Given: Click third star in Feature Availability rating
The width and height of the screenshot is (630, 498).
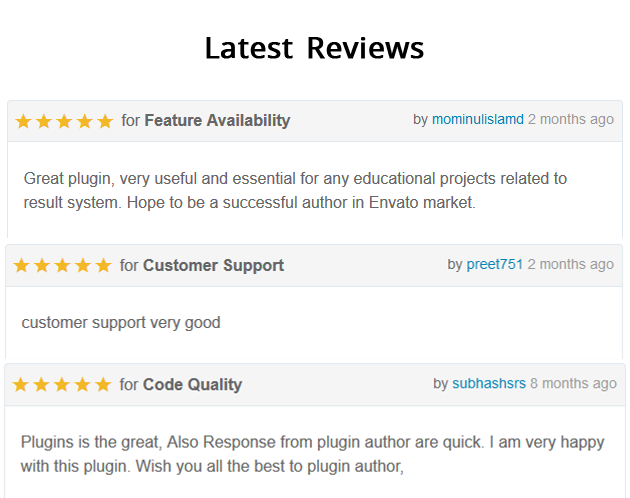Looking at the screenshot, I should [x=65, y=121].
